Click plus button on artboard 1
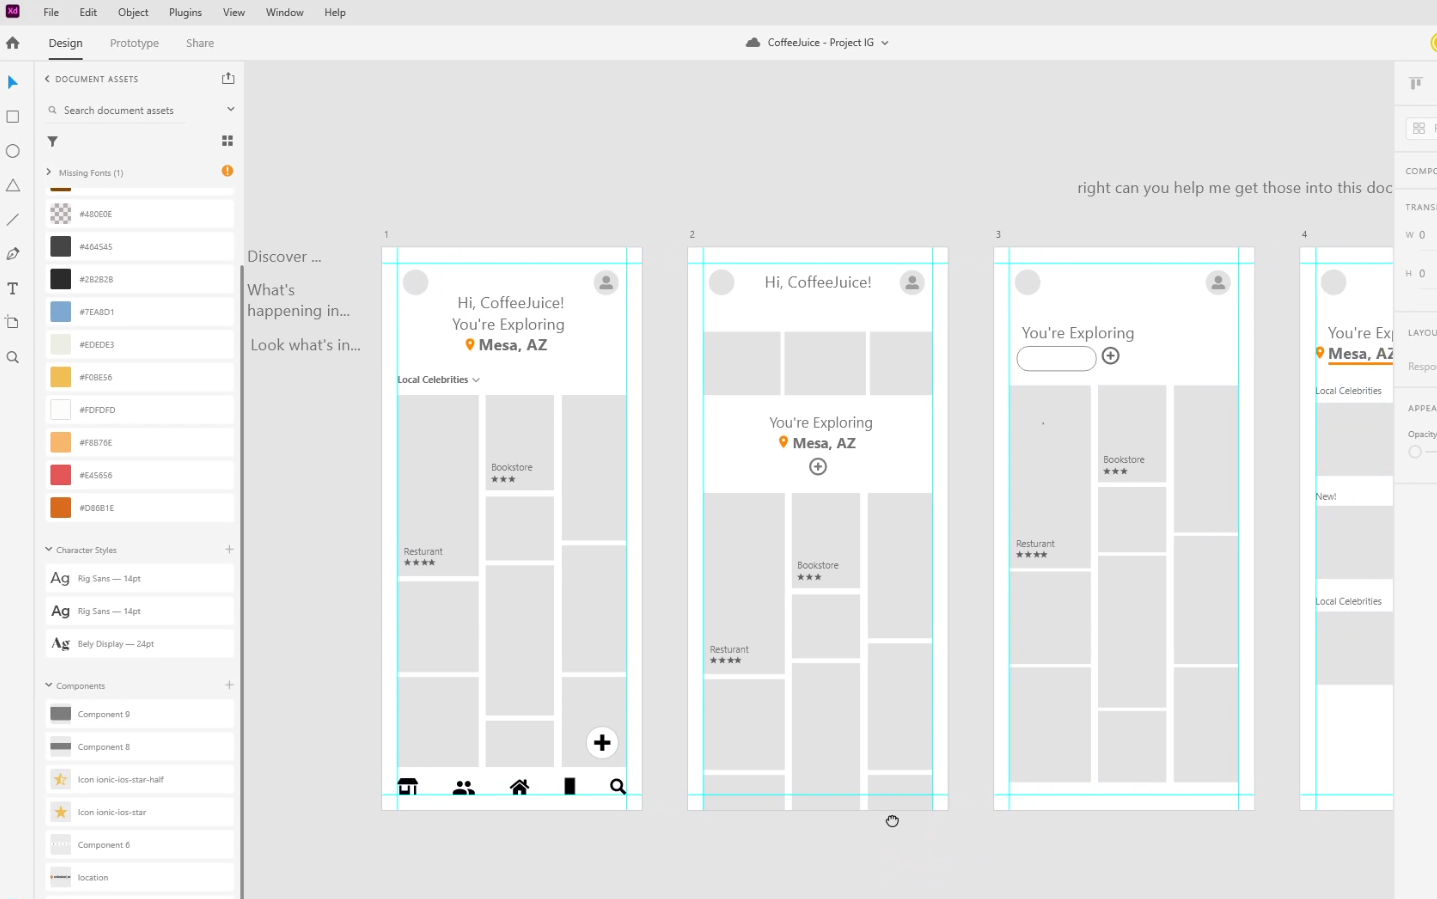 point(602,743)
